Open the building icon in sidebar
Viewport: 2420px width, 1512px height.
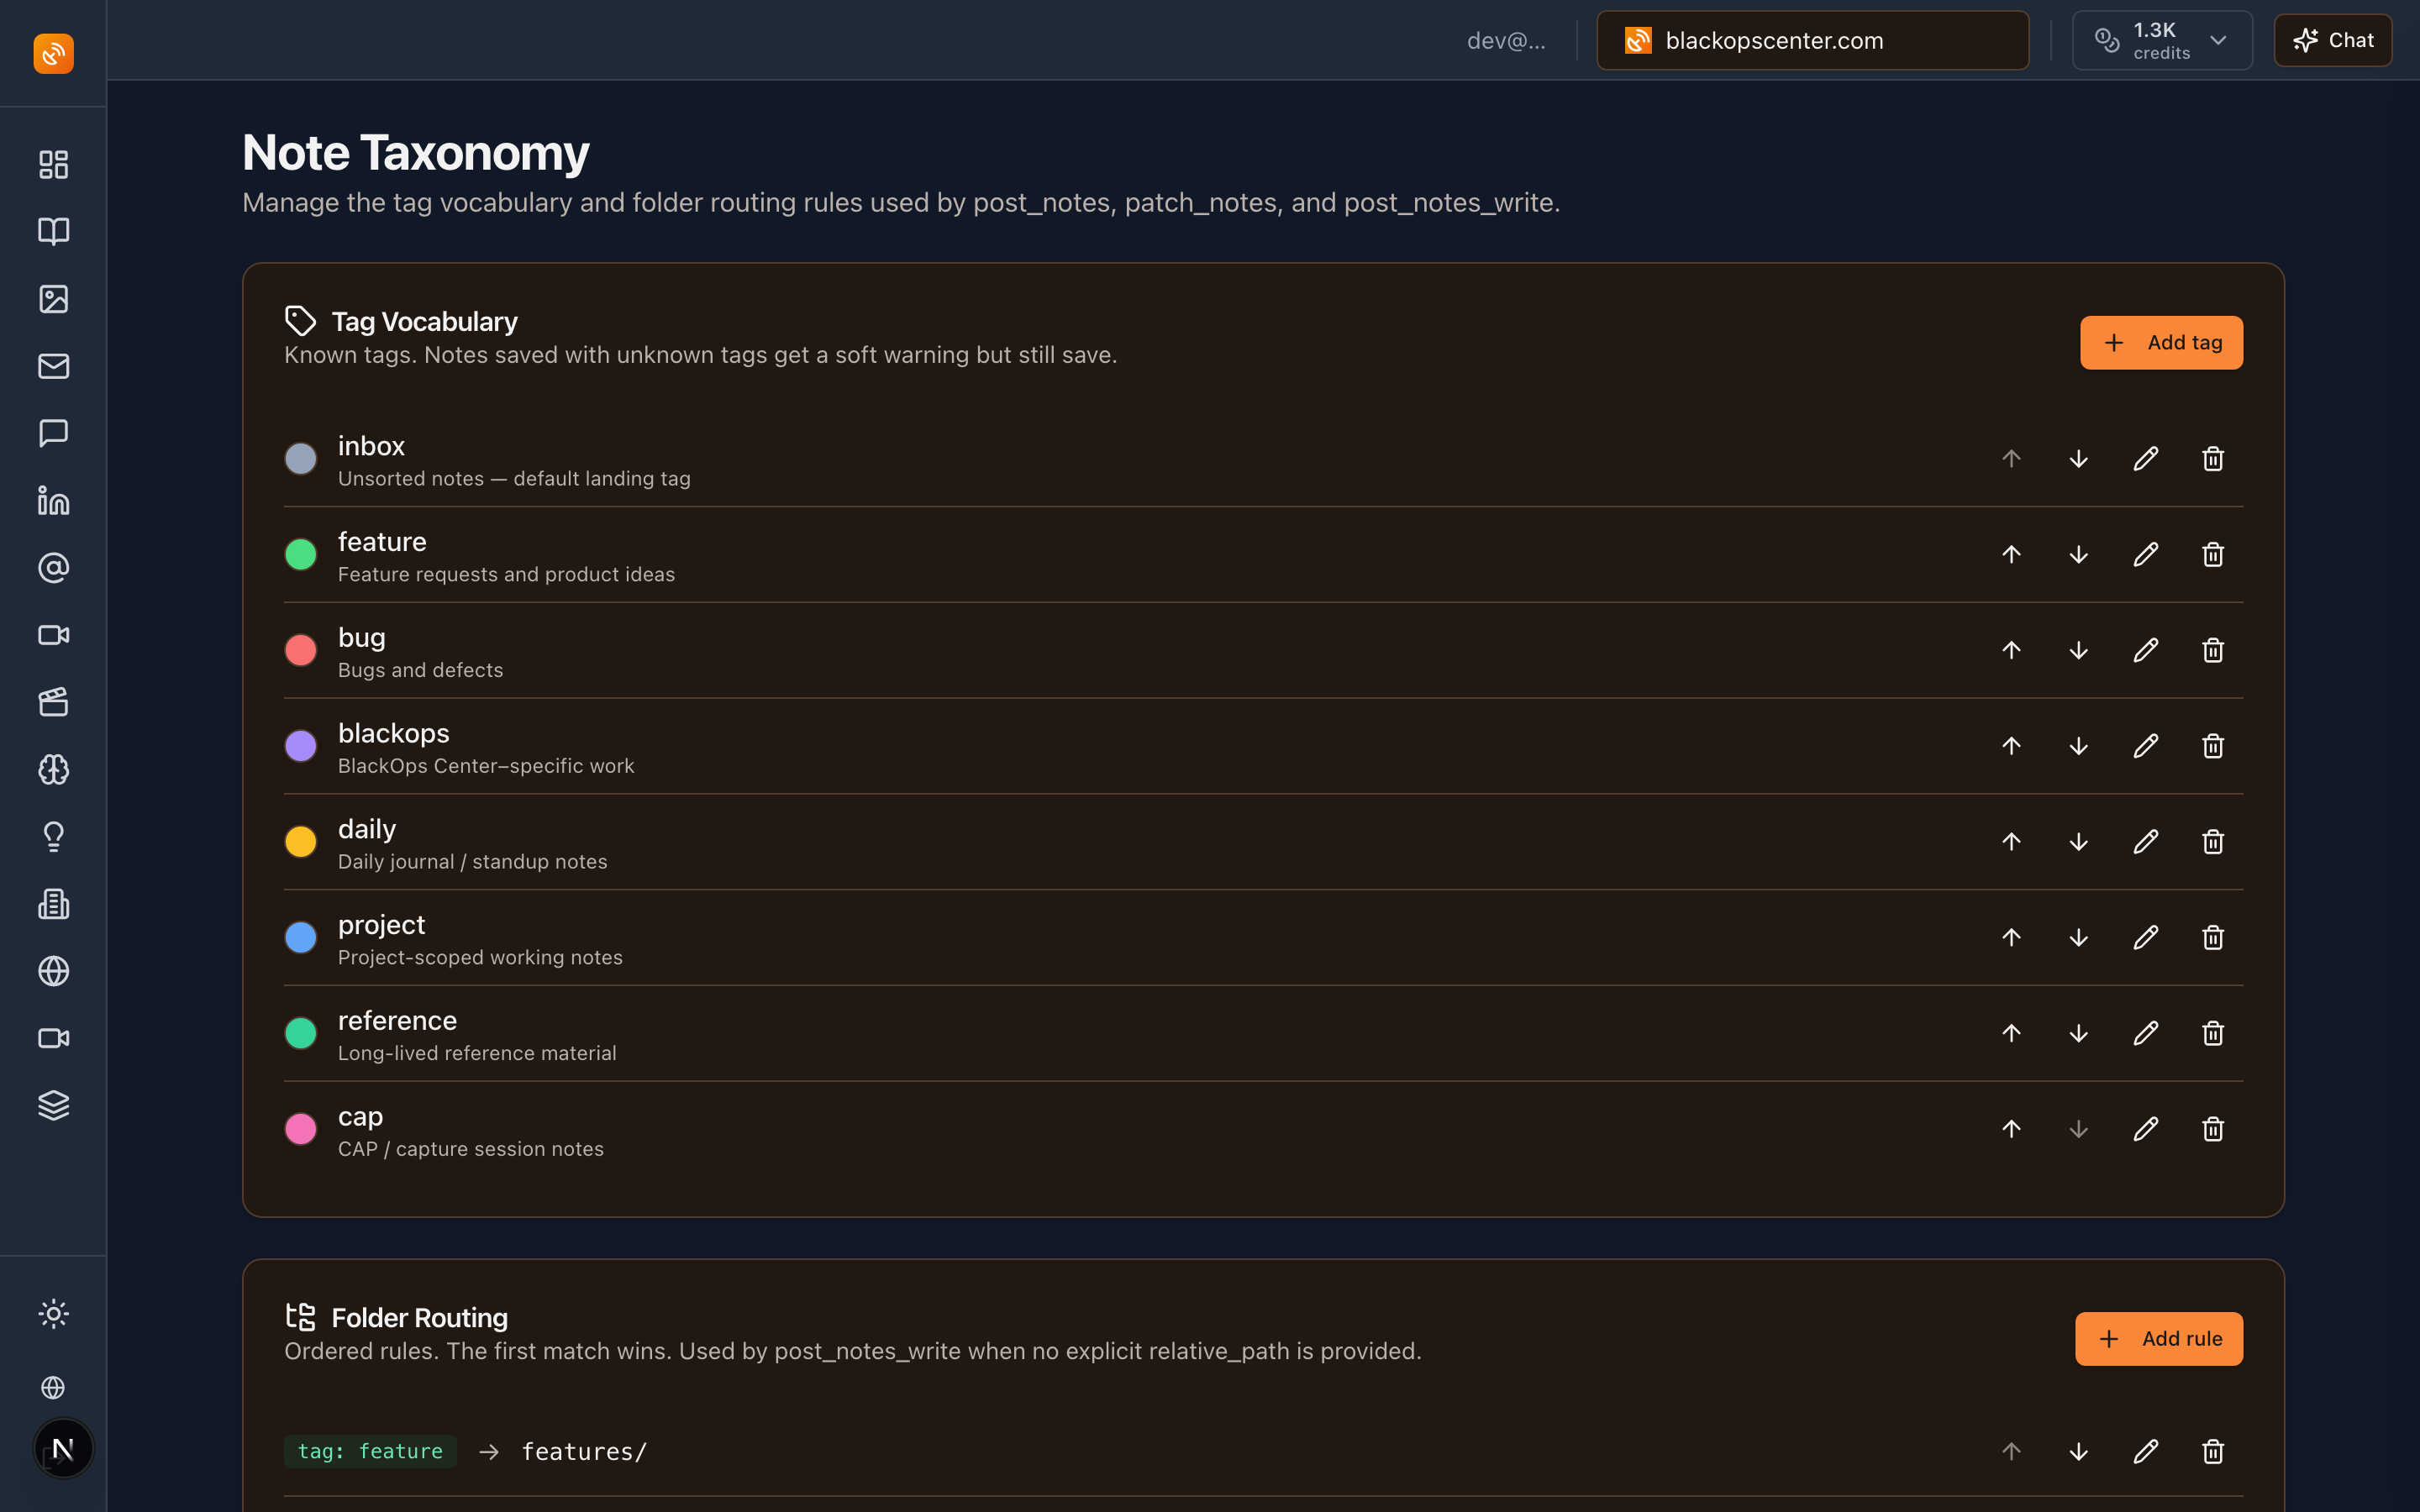53,904
